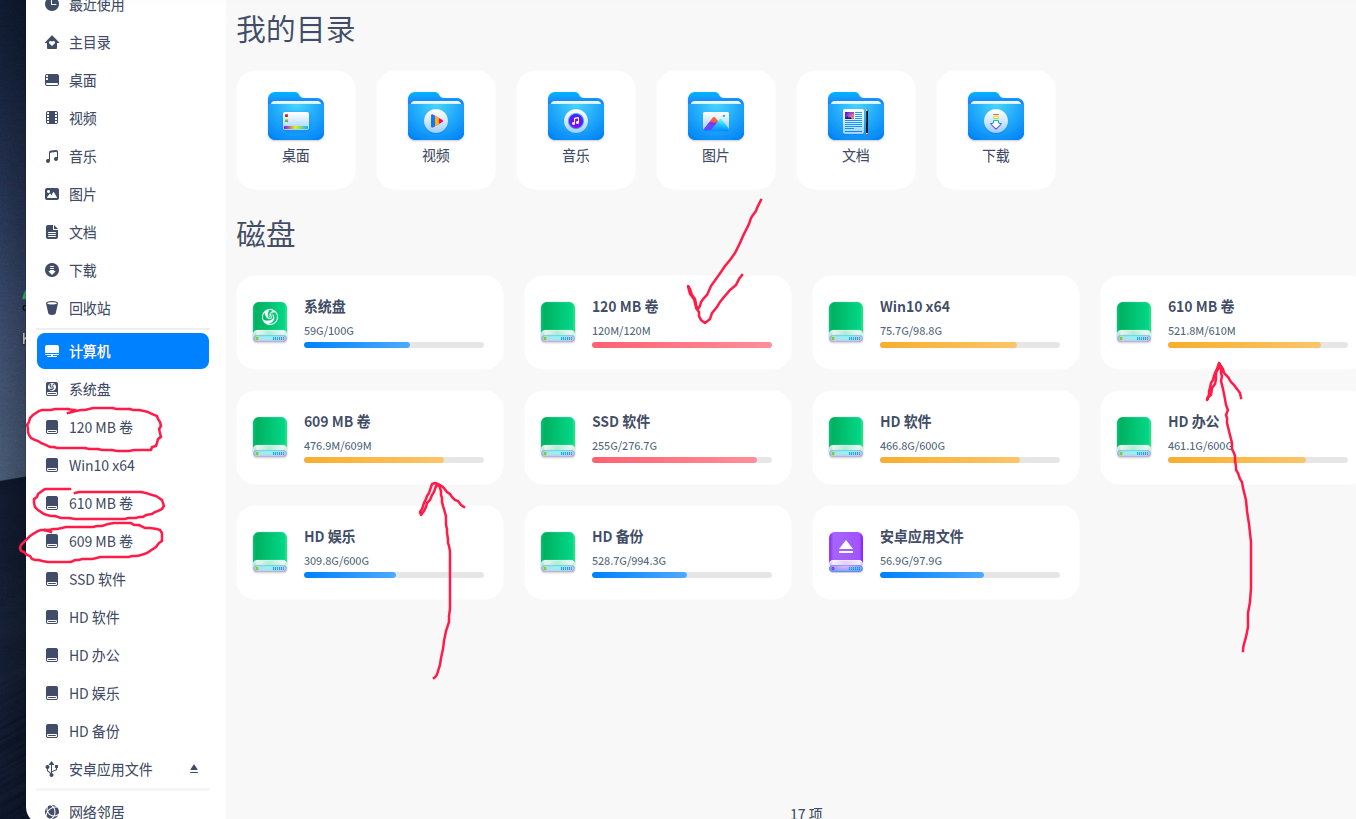Click the HD 备份 drive icon in 磁盘
Viewport: 1356px width, 819px height.
pyautogui.click(x=558, y=552)
